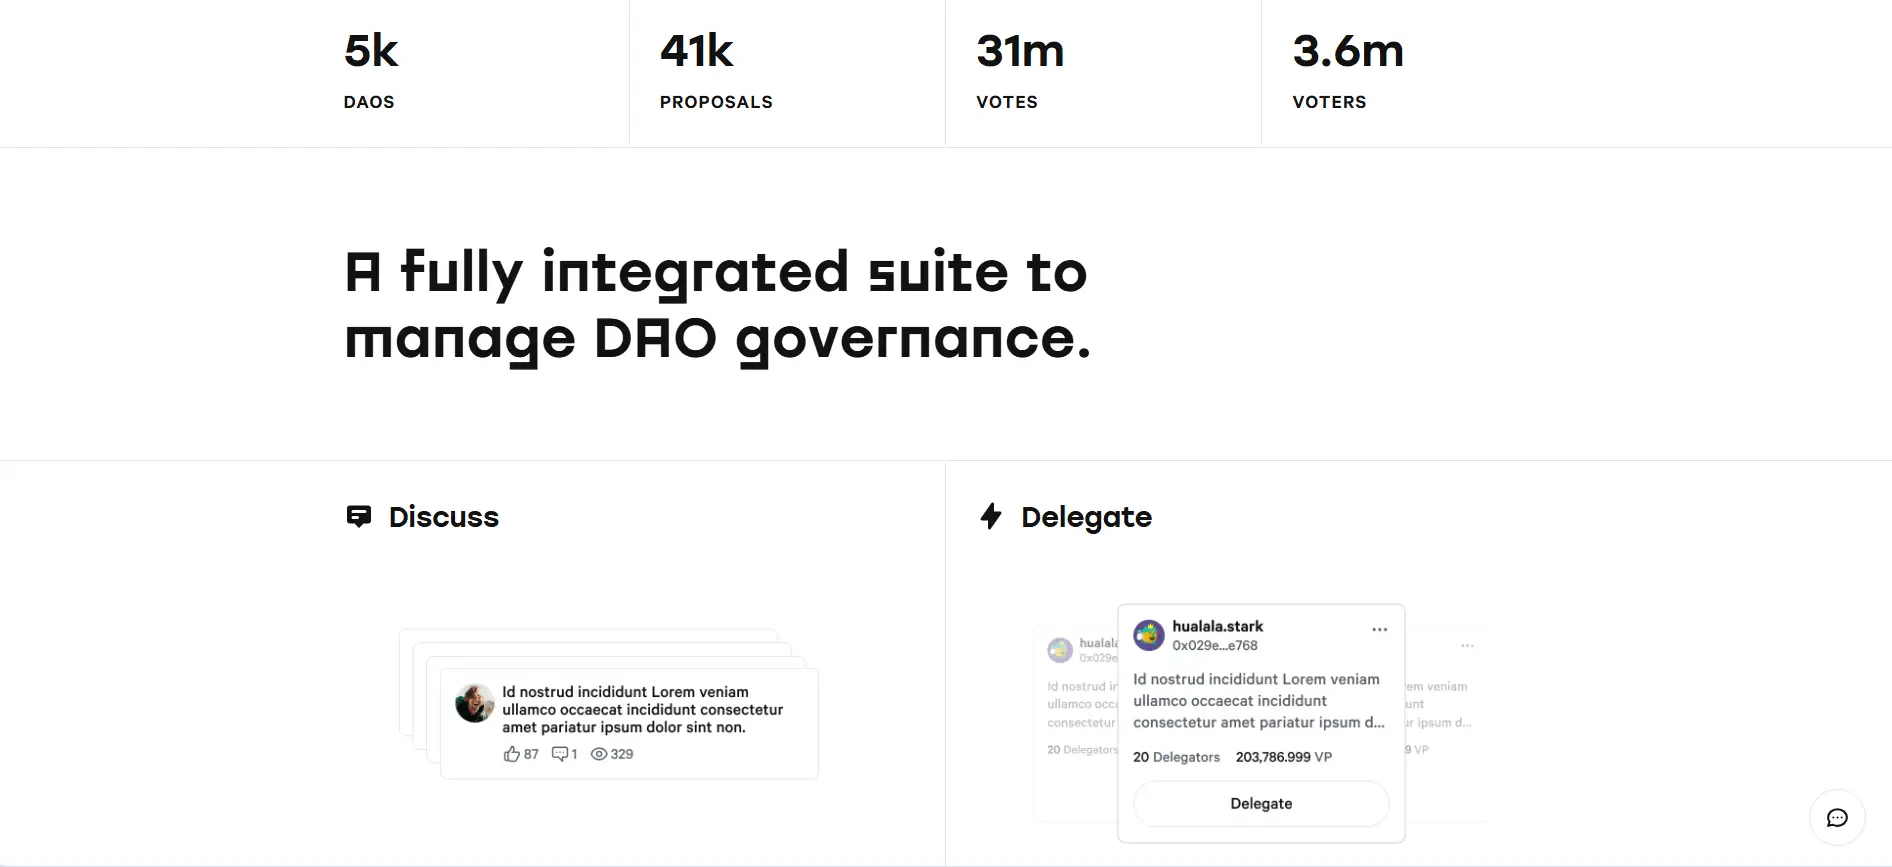1892x867 pixels.
Task: Click the hualala.stark username
Action: 1217,626
